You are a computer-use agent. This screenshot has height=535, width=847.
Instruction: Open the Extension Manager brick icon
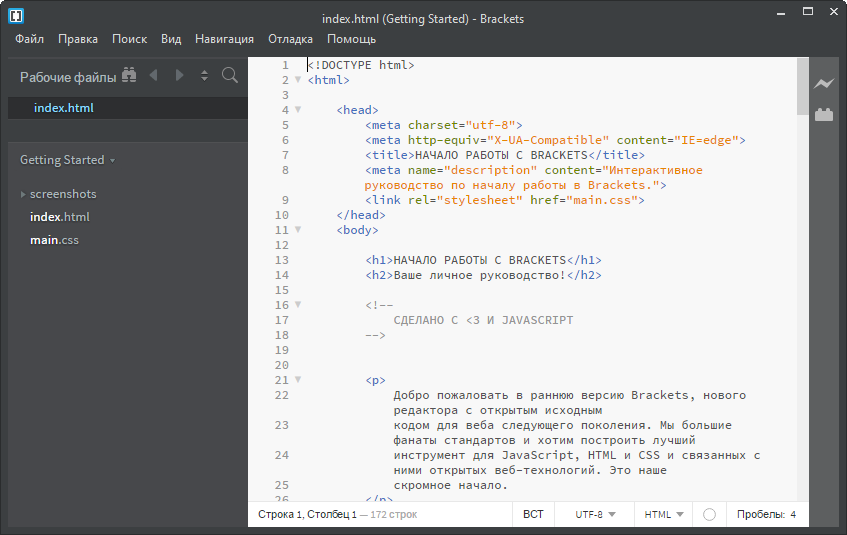824,114
